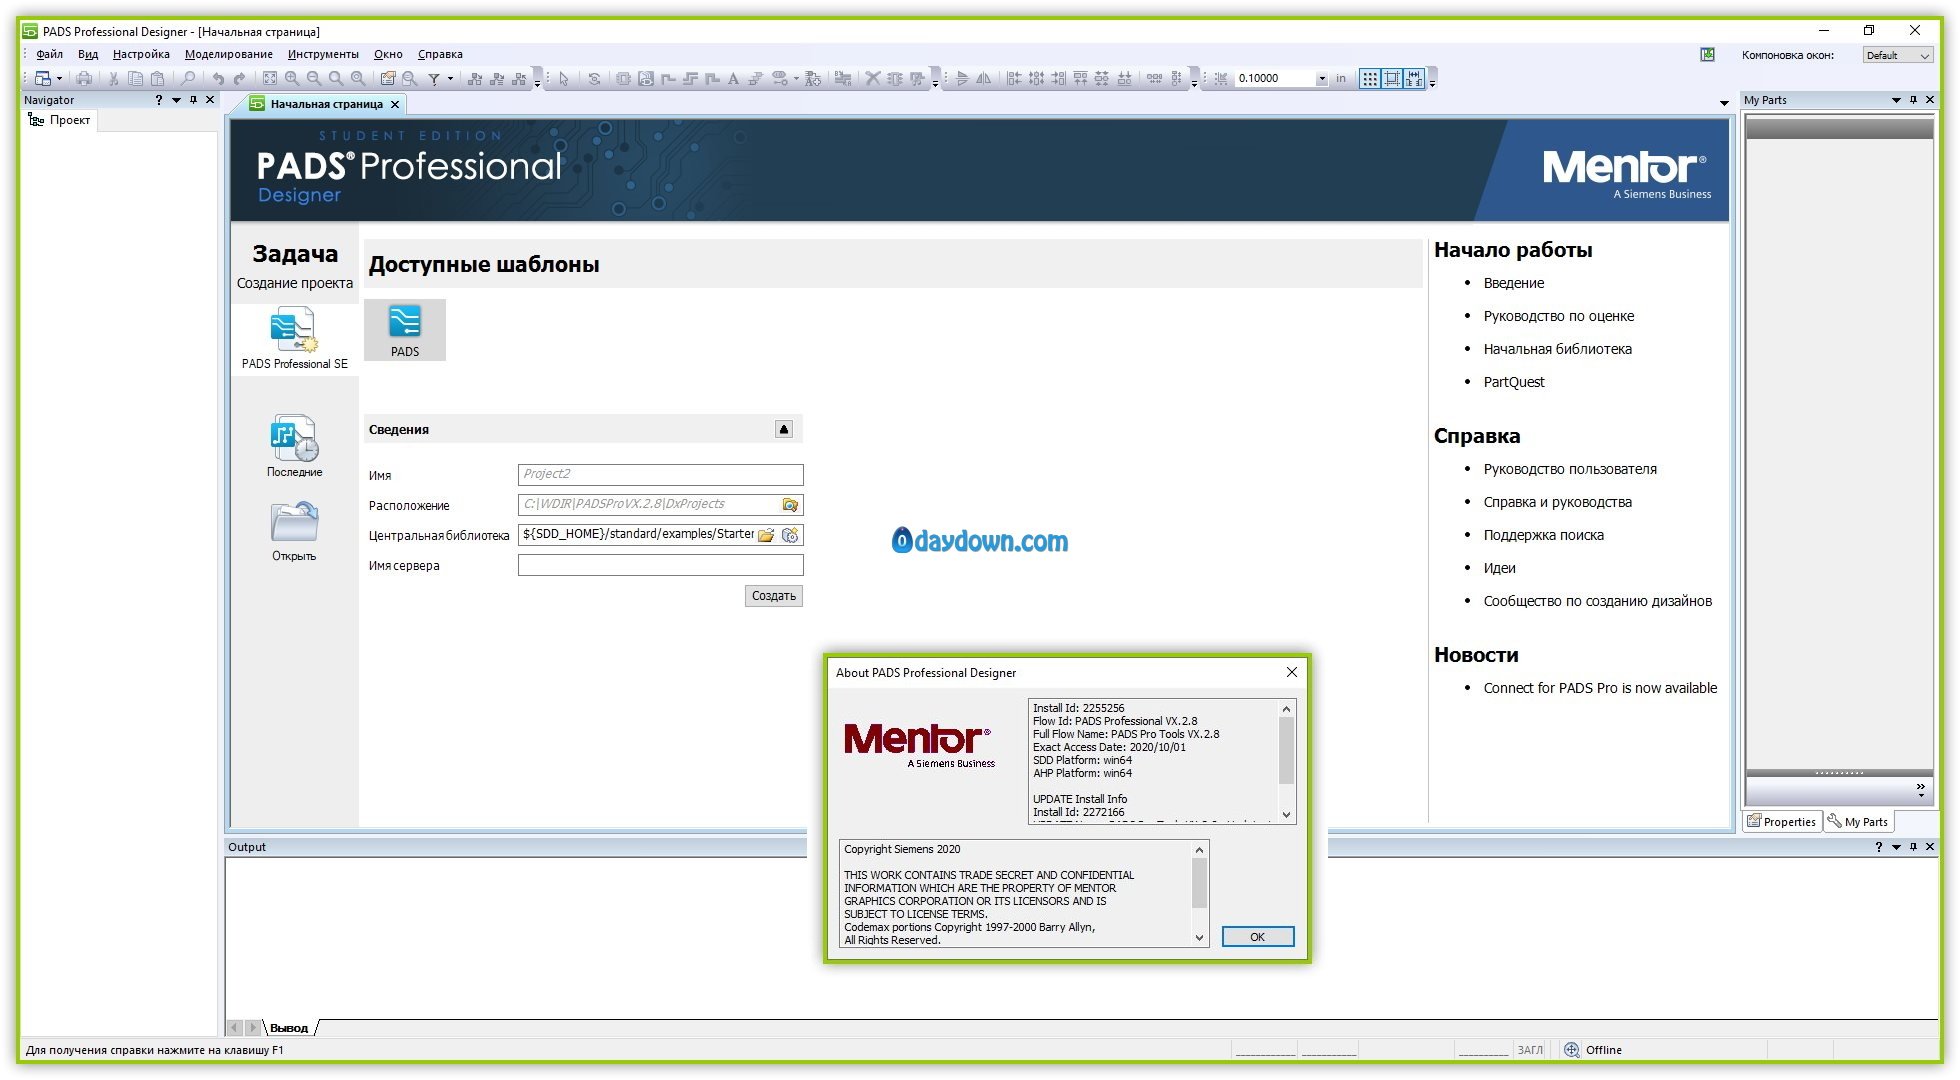This screenshot has height=1080, width=1960.
Task: Click the Имя сервера input field
Action: [x=660, y=565]
